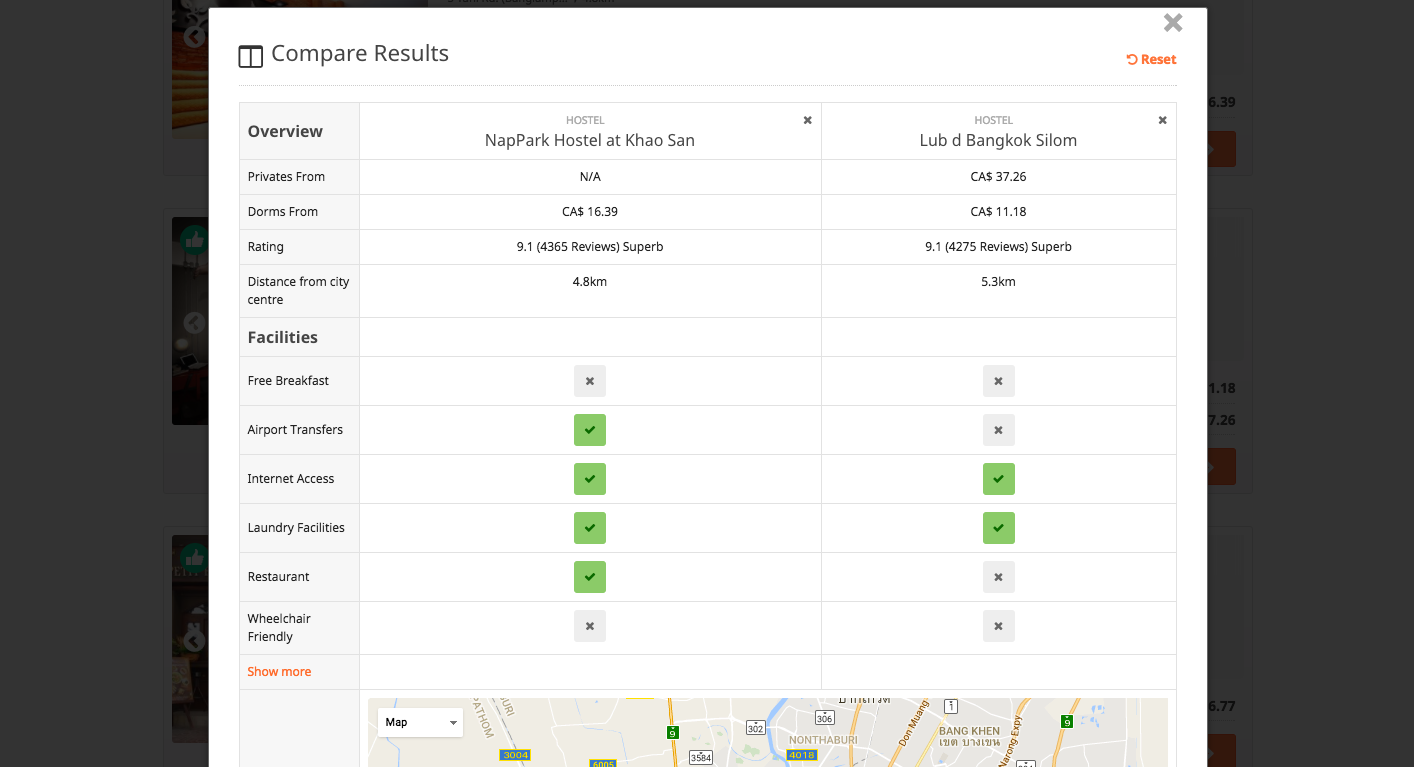
Task: Click the route 306 marker on the map
Action: pos(825,718)
